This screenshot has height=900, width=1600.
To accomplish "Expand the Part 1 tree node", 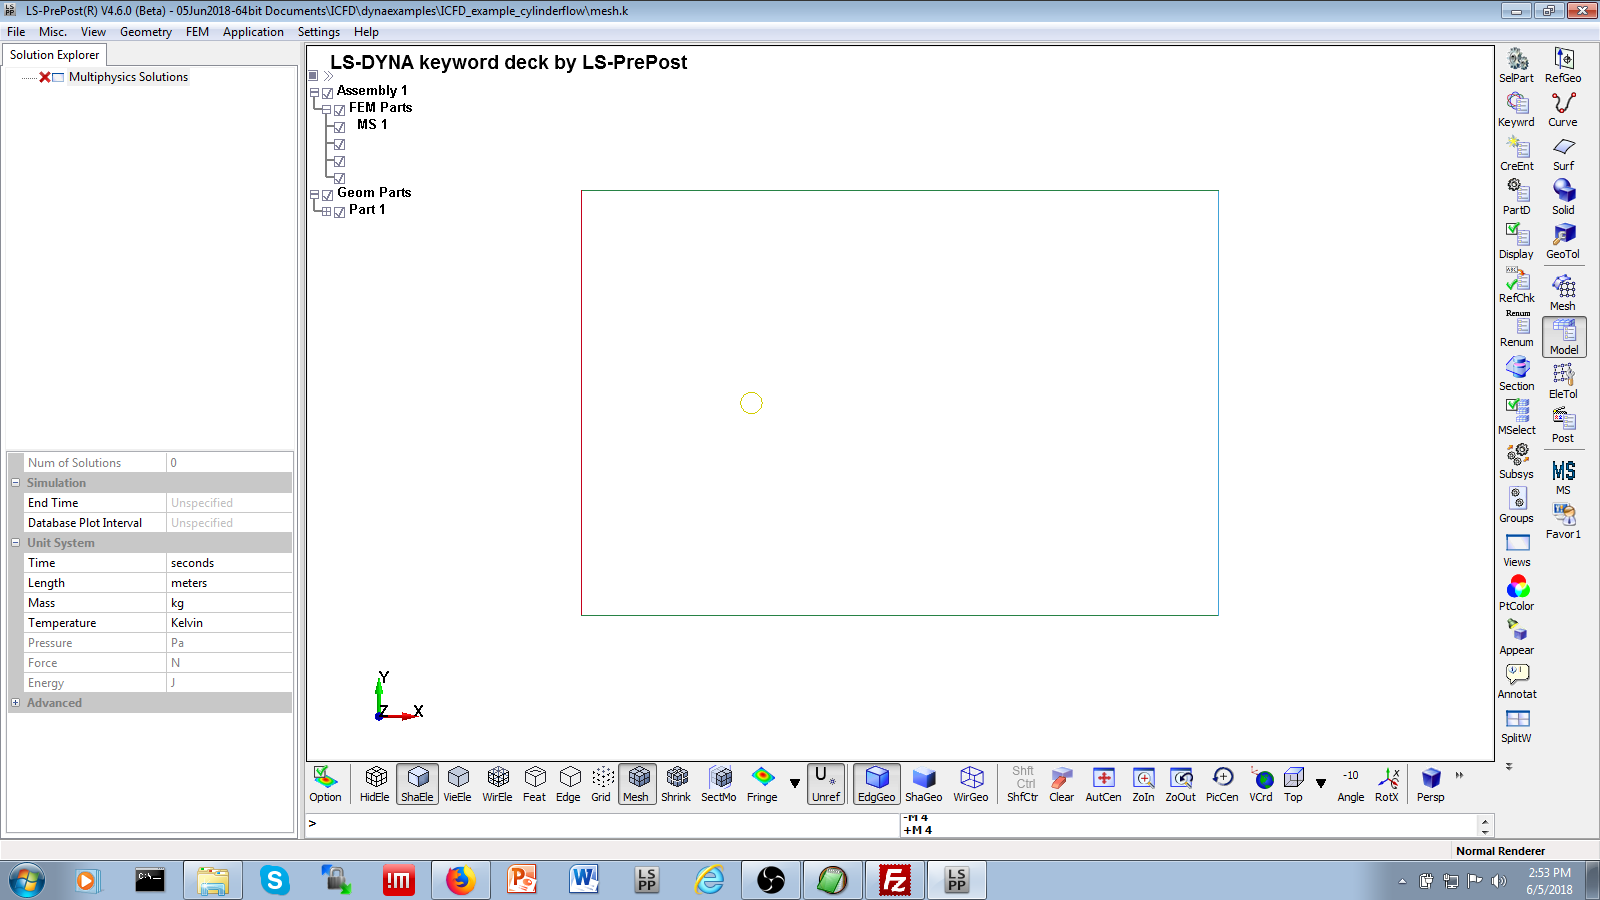I will pos(326,211).
